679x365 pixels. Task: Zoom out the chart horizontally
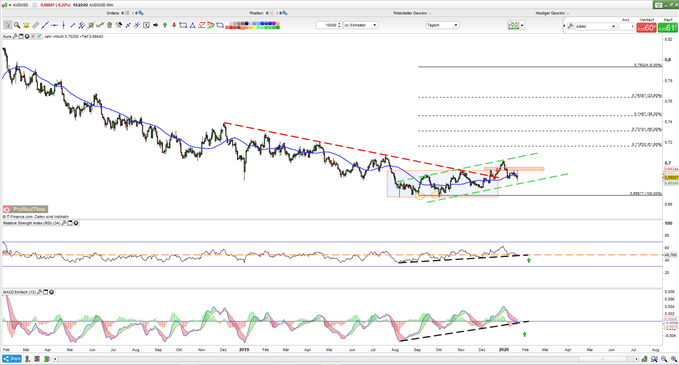click(x=664, y=359)
